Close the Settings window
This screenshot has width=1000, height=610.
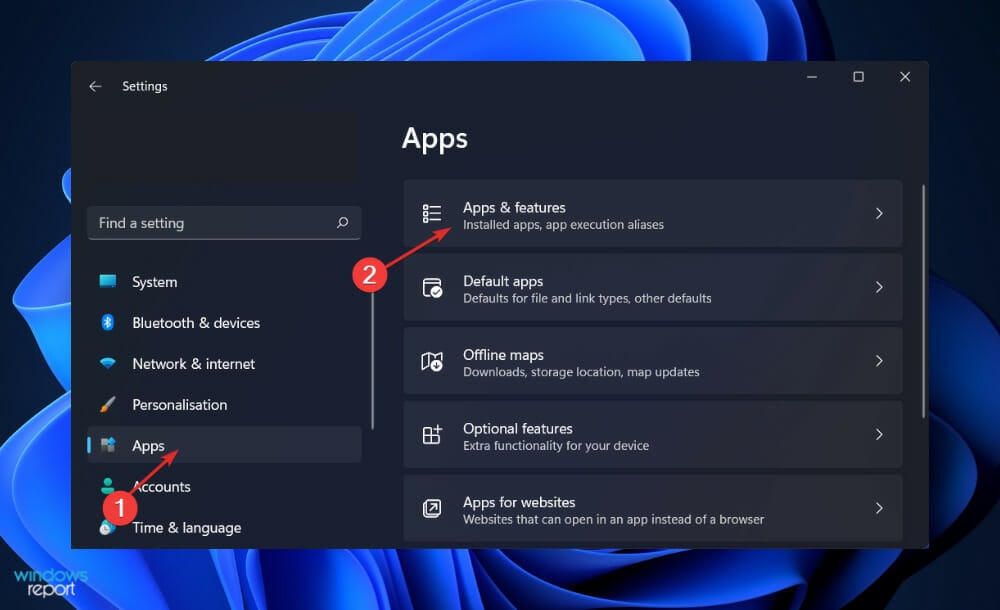point(905,77)
